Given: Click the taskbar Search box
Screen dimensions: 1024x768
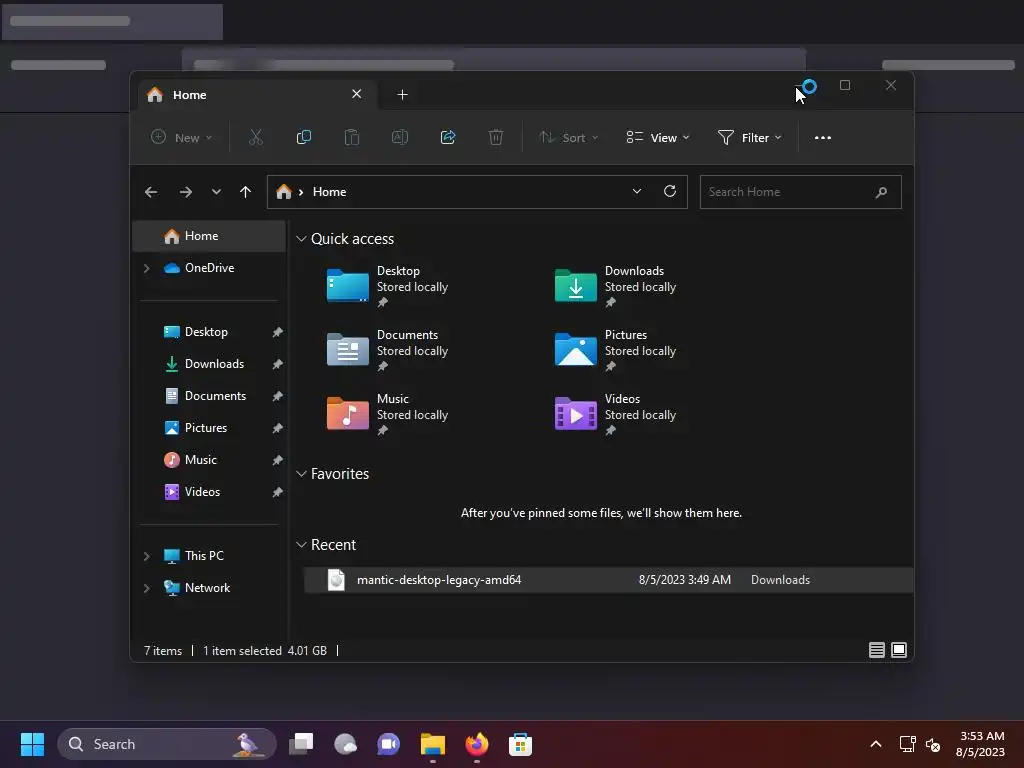Looking at the screenshot, I should (x=167, y=744).
